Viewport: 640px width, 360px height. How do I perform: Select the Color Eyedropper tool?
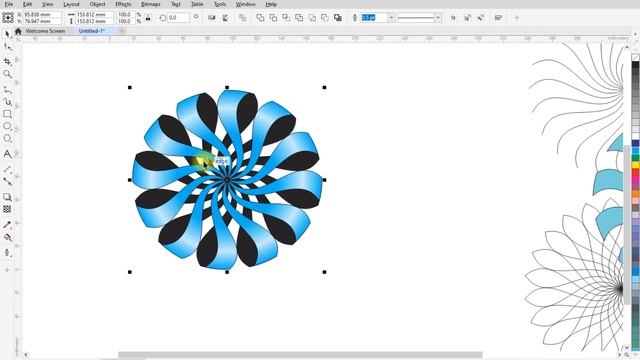point(7,225)
